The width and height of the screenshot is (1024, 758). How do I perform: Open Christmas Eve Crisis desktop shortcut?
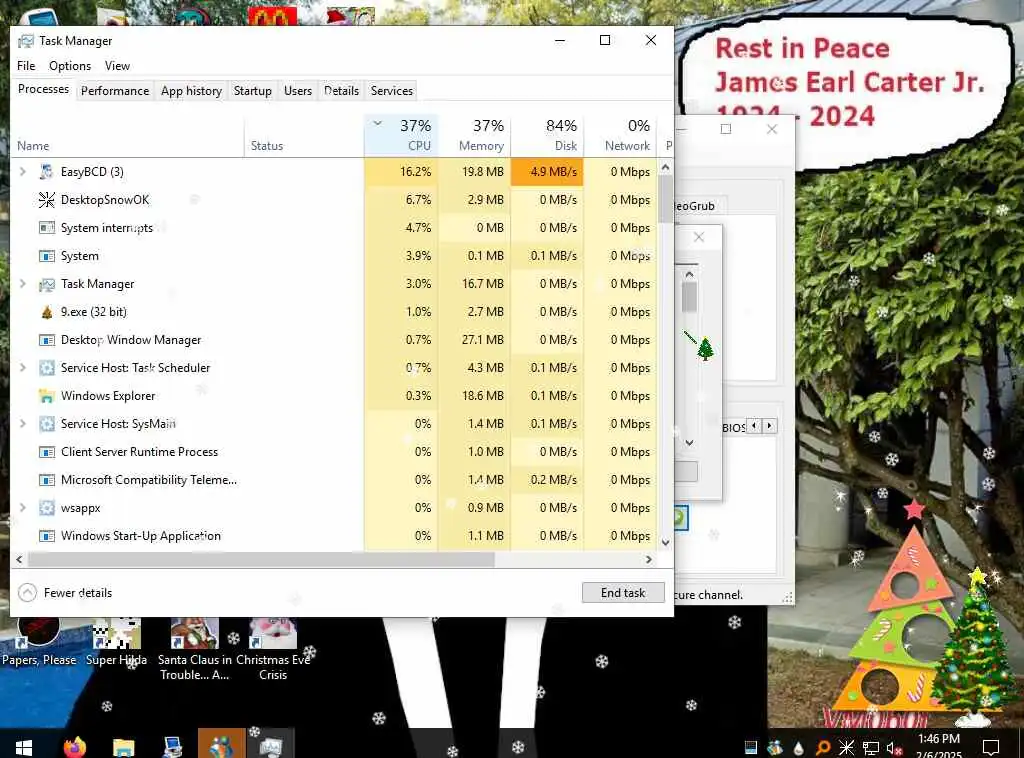[x=273, y=650]
